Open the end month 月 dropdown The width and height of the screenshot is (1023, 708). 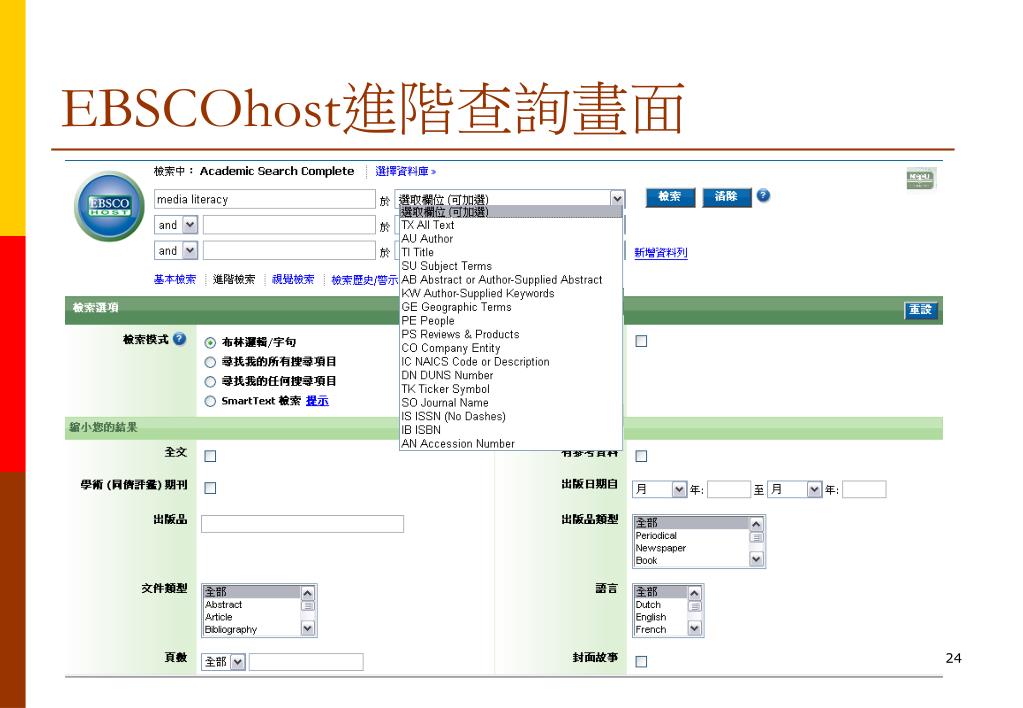(814, 489)
